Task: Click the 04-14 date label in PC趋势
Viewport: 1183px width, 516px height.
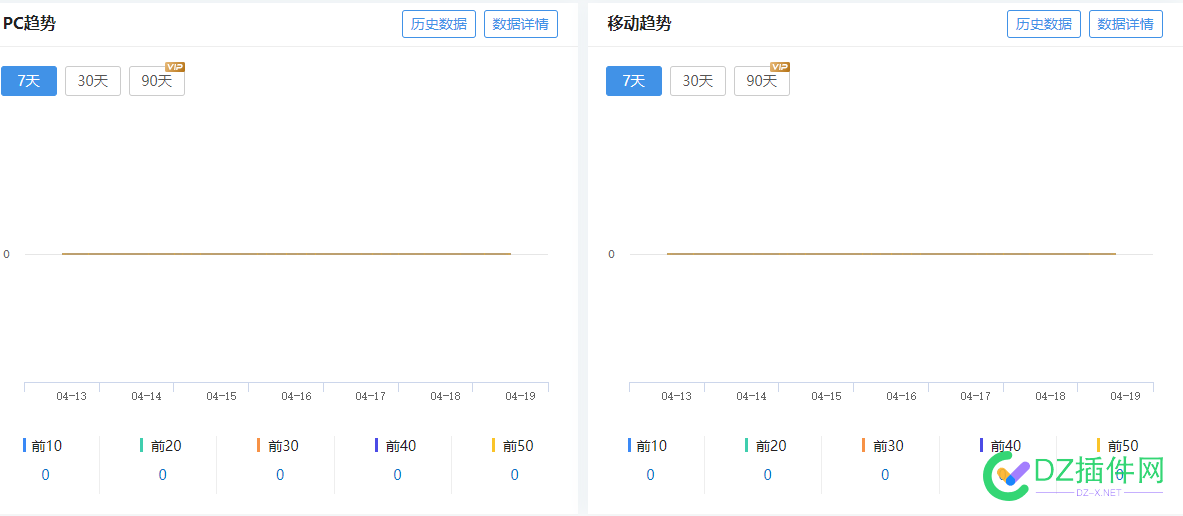Action: coord(146,396)
